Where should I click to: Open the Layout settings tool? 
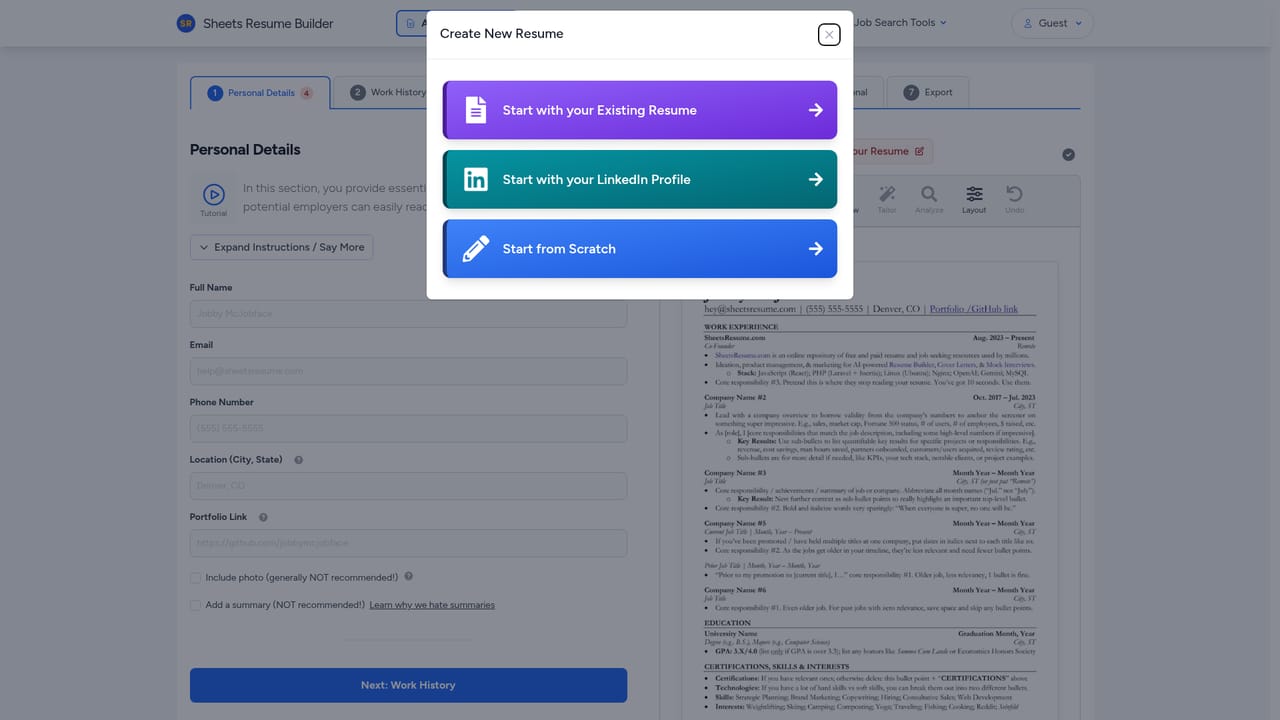974,199
